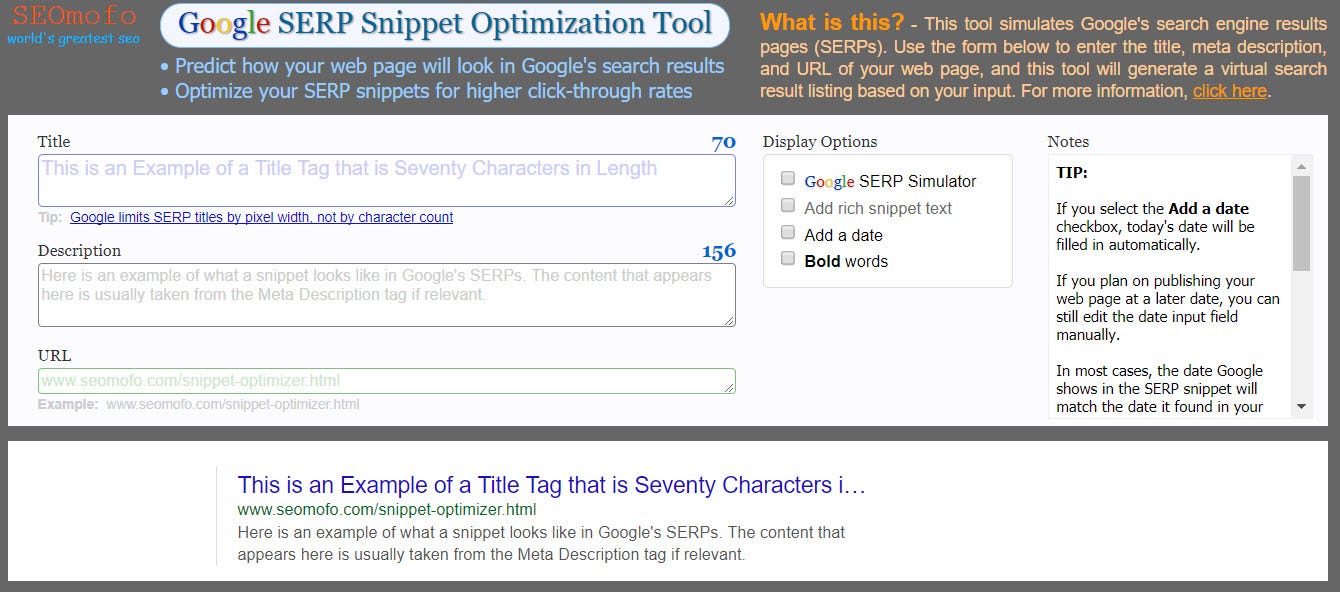Click the SEOmofo logo
The image size is (1340, 592).
click(x=73, y=17)
